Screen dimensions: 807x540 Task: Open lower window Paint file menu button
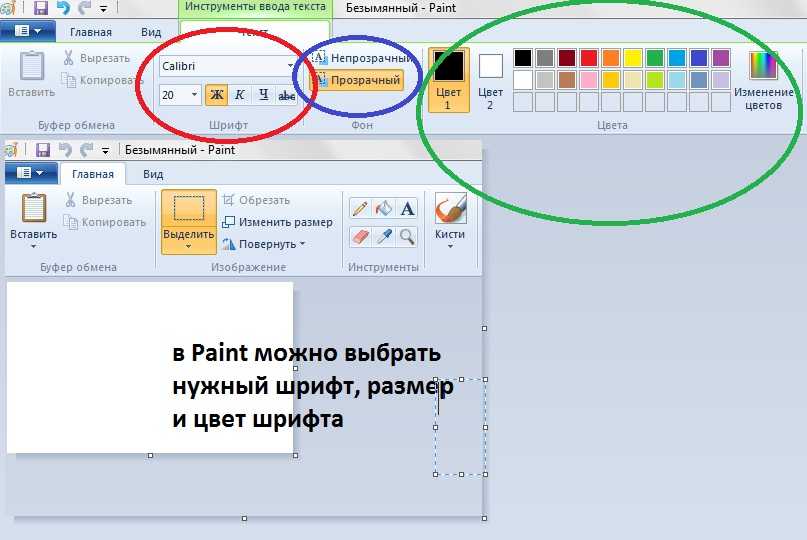[x=30, y=173]
